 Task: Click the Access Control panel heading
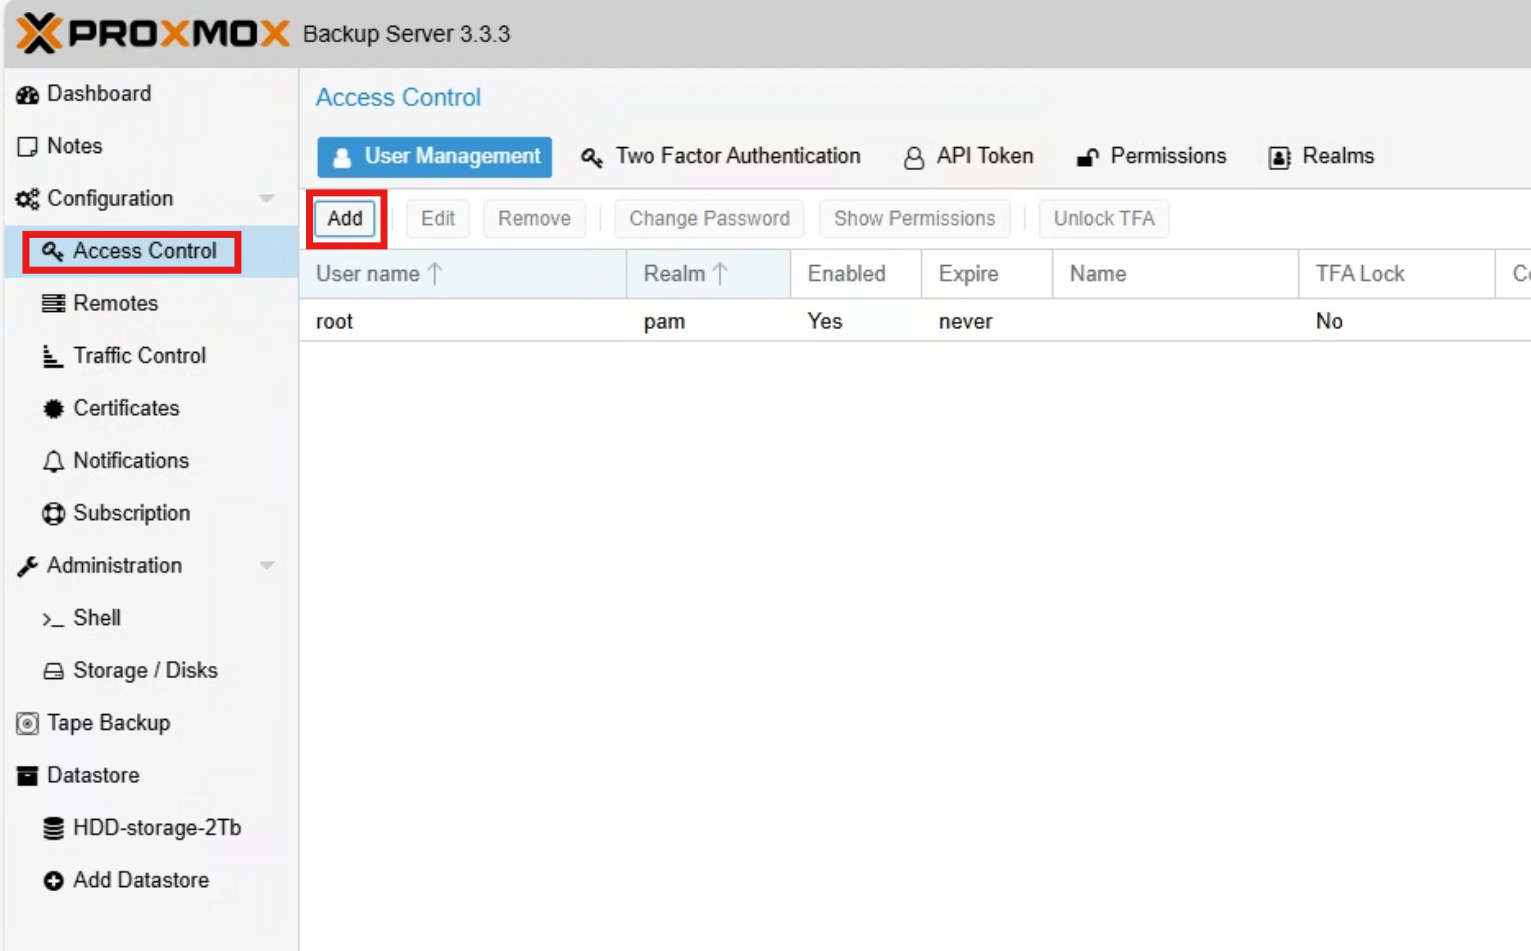398,97
